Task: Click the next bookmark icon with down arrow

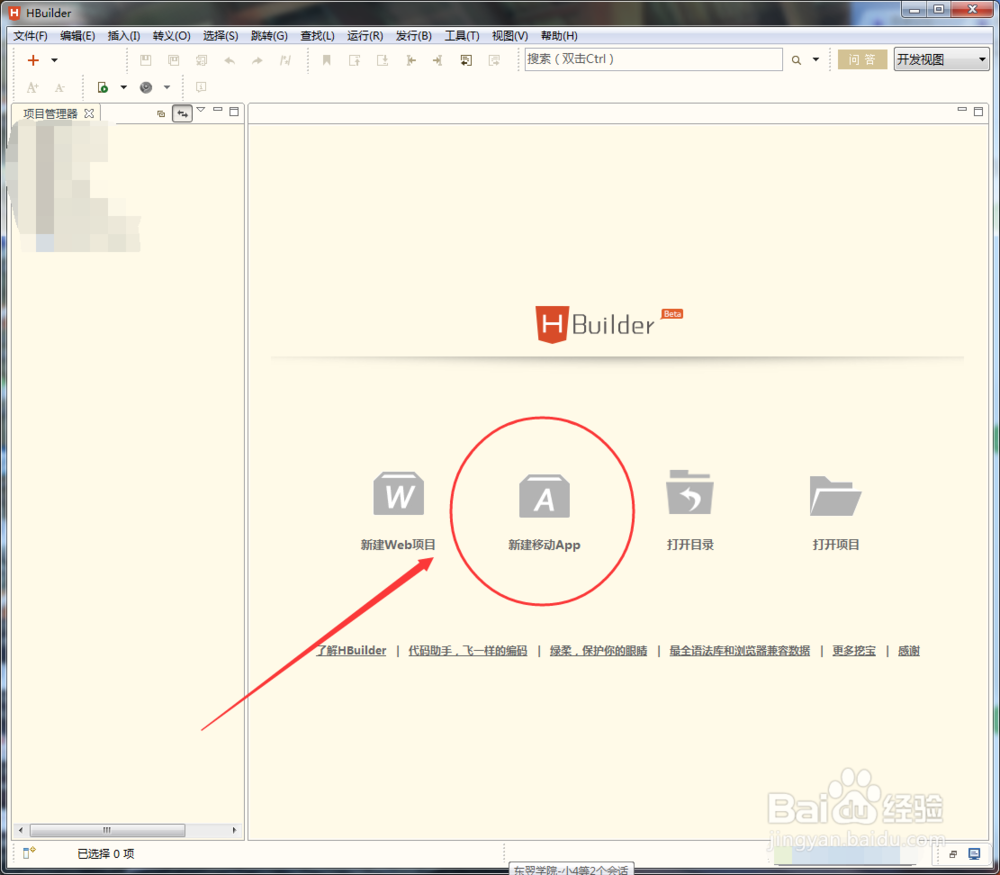Action: [383, 60]
